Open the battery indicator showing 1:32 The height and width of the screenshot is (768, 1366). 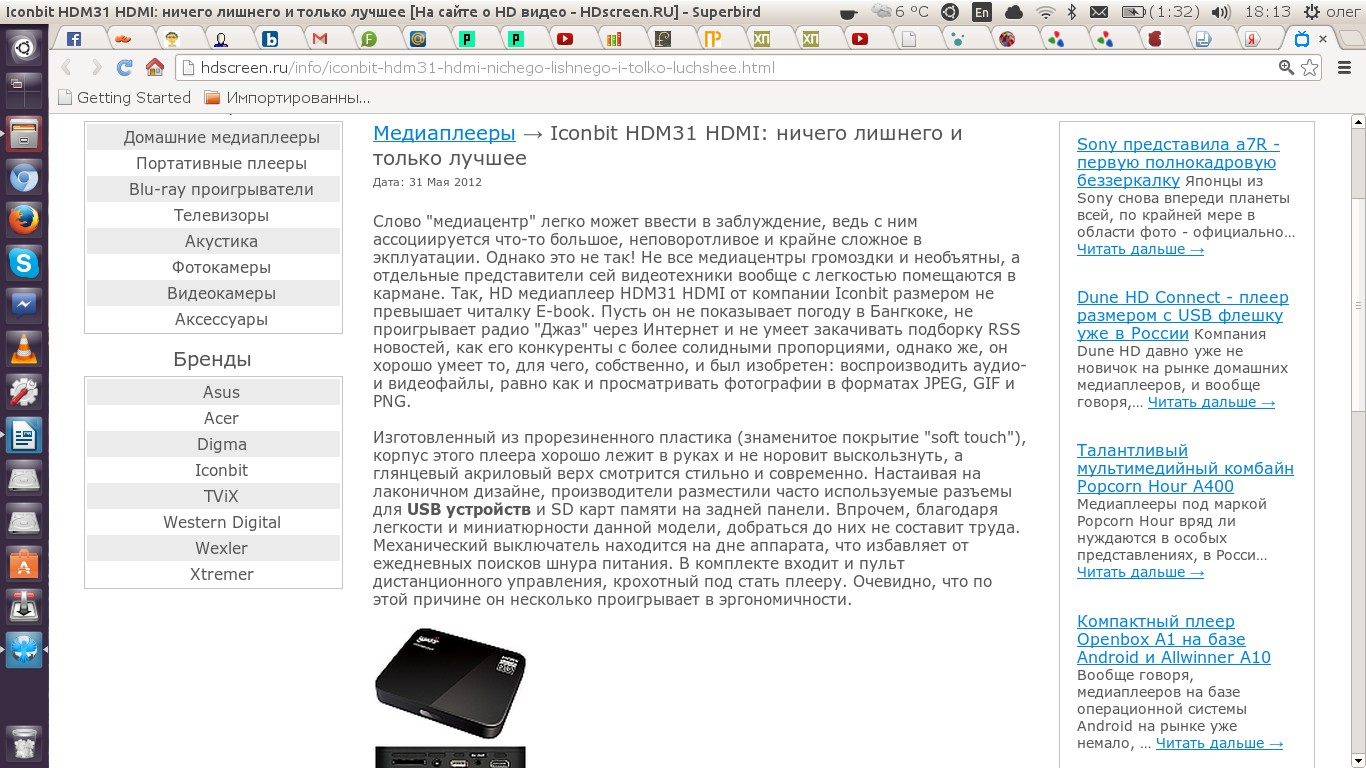[x=1160, y=12]
